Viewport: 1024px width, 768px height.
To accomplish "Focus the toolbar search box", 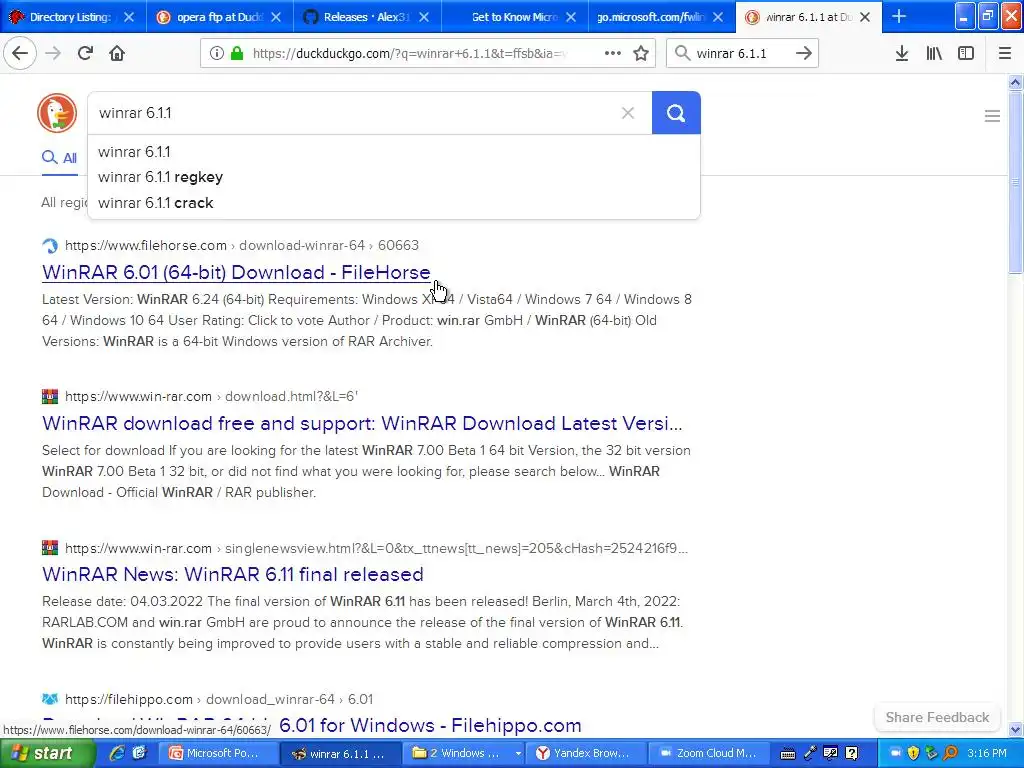I will click(743, 54).
